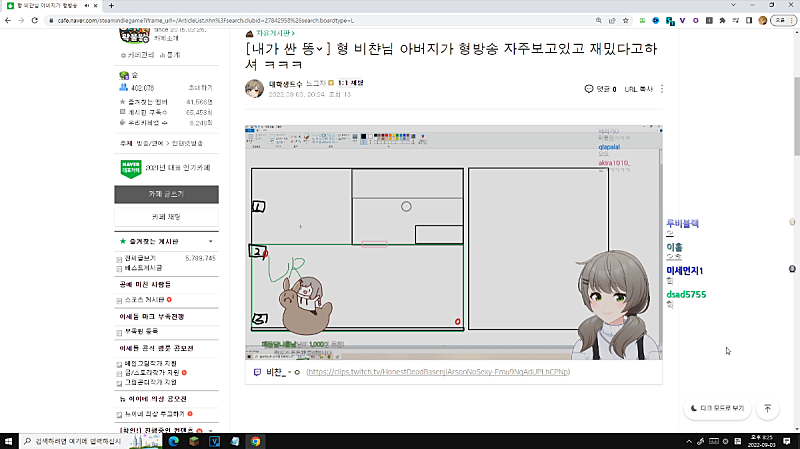The height and width of the screenshot is (449, 800).
Task: Open the media control playlist icon
Action: 735,20
